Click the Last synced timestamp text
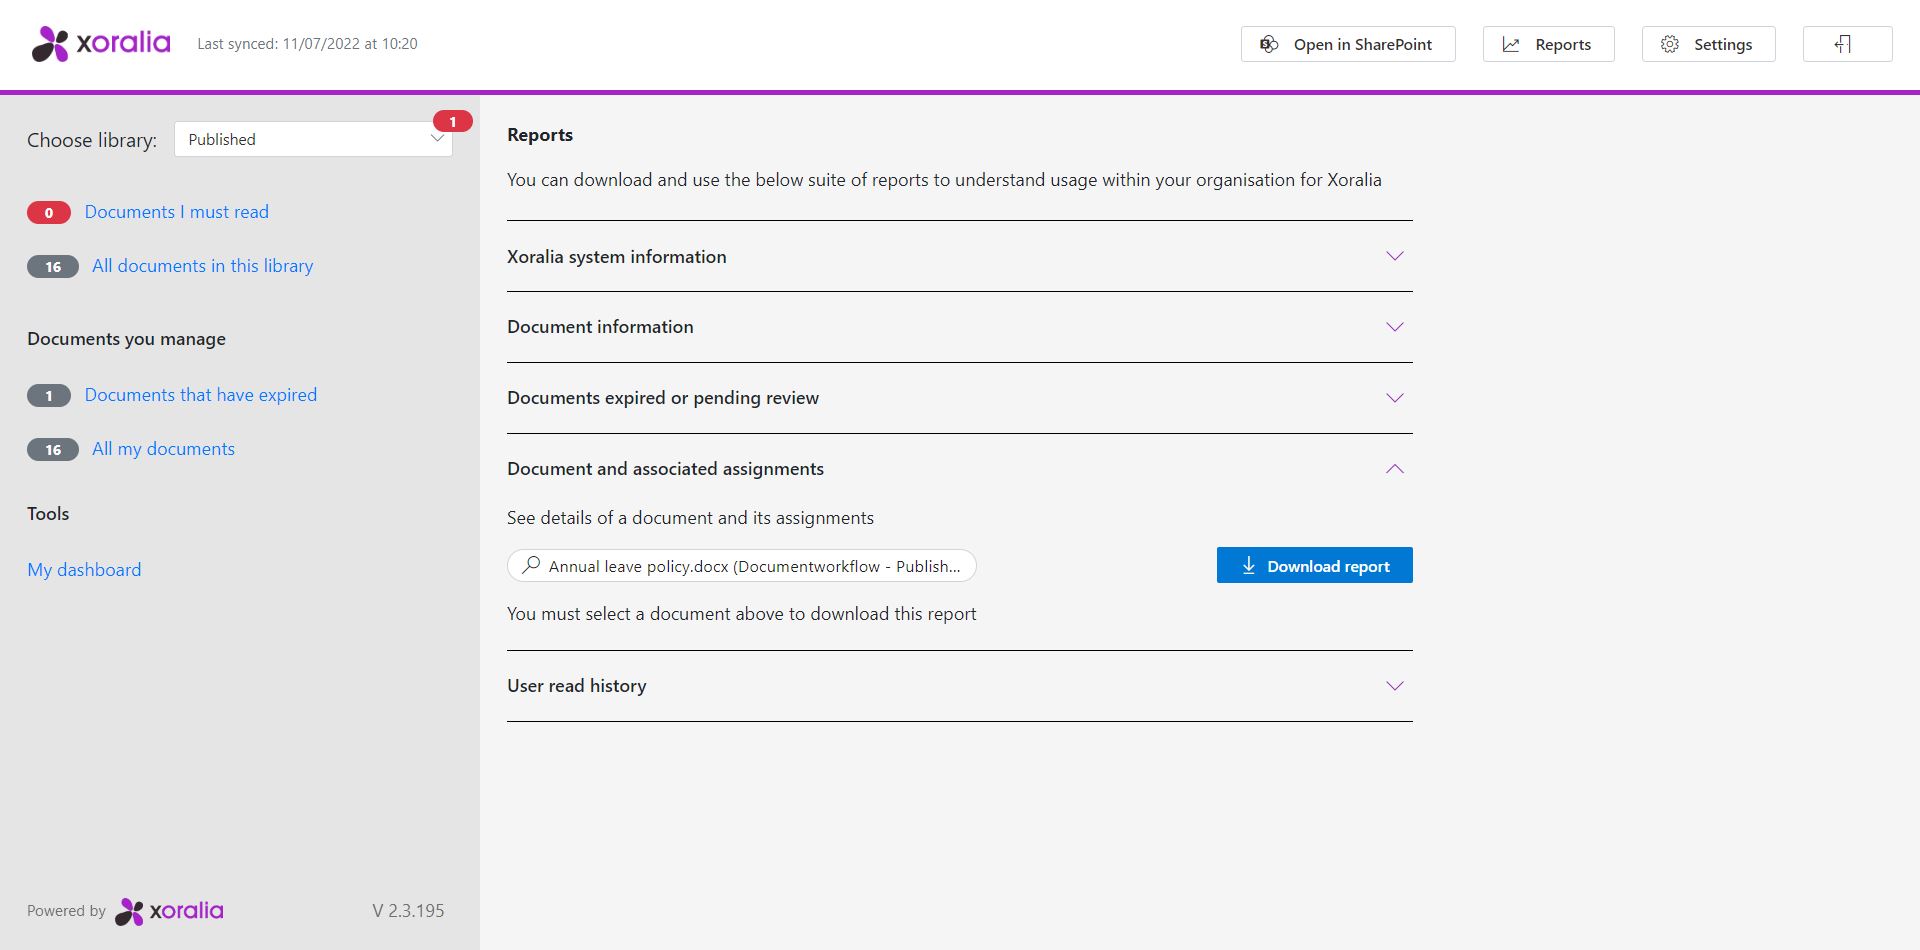 [x=307, y=44]
